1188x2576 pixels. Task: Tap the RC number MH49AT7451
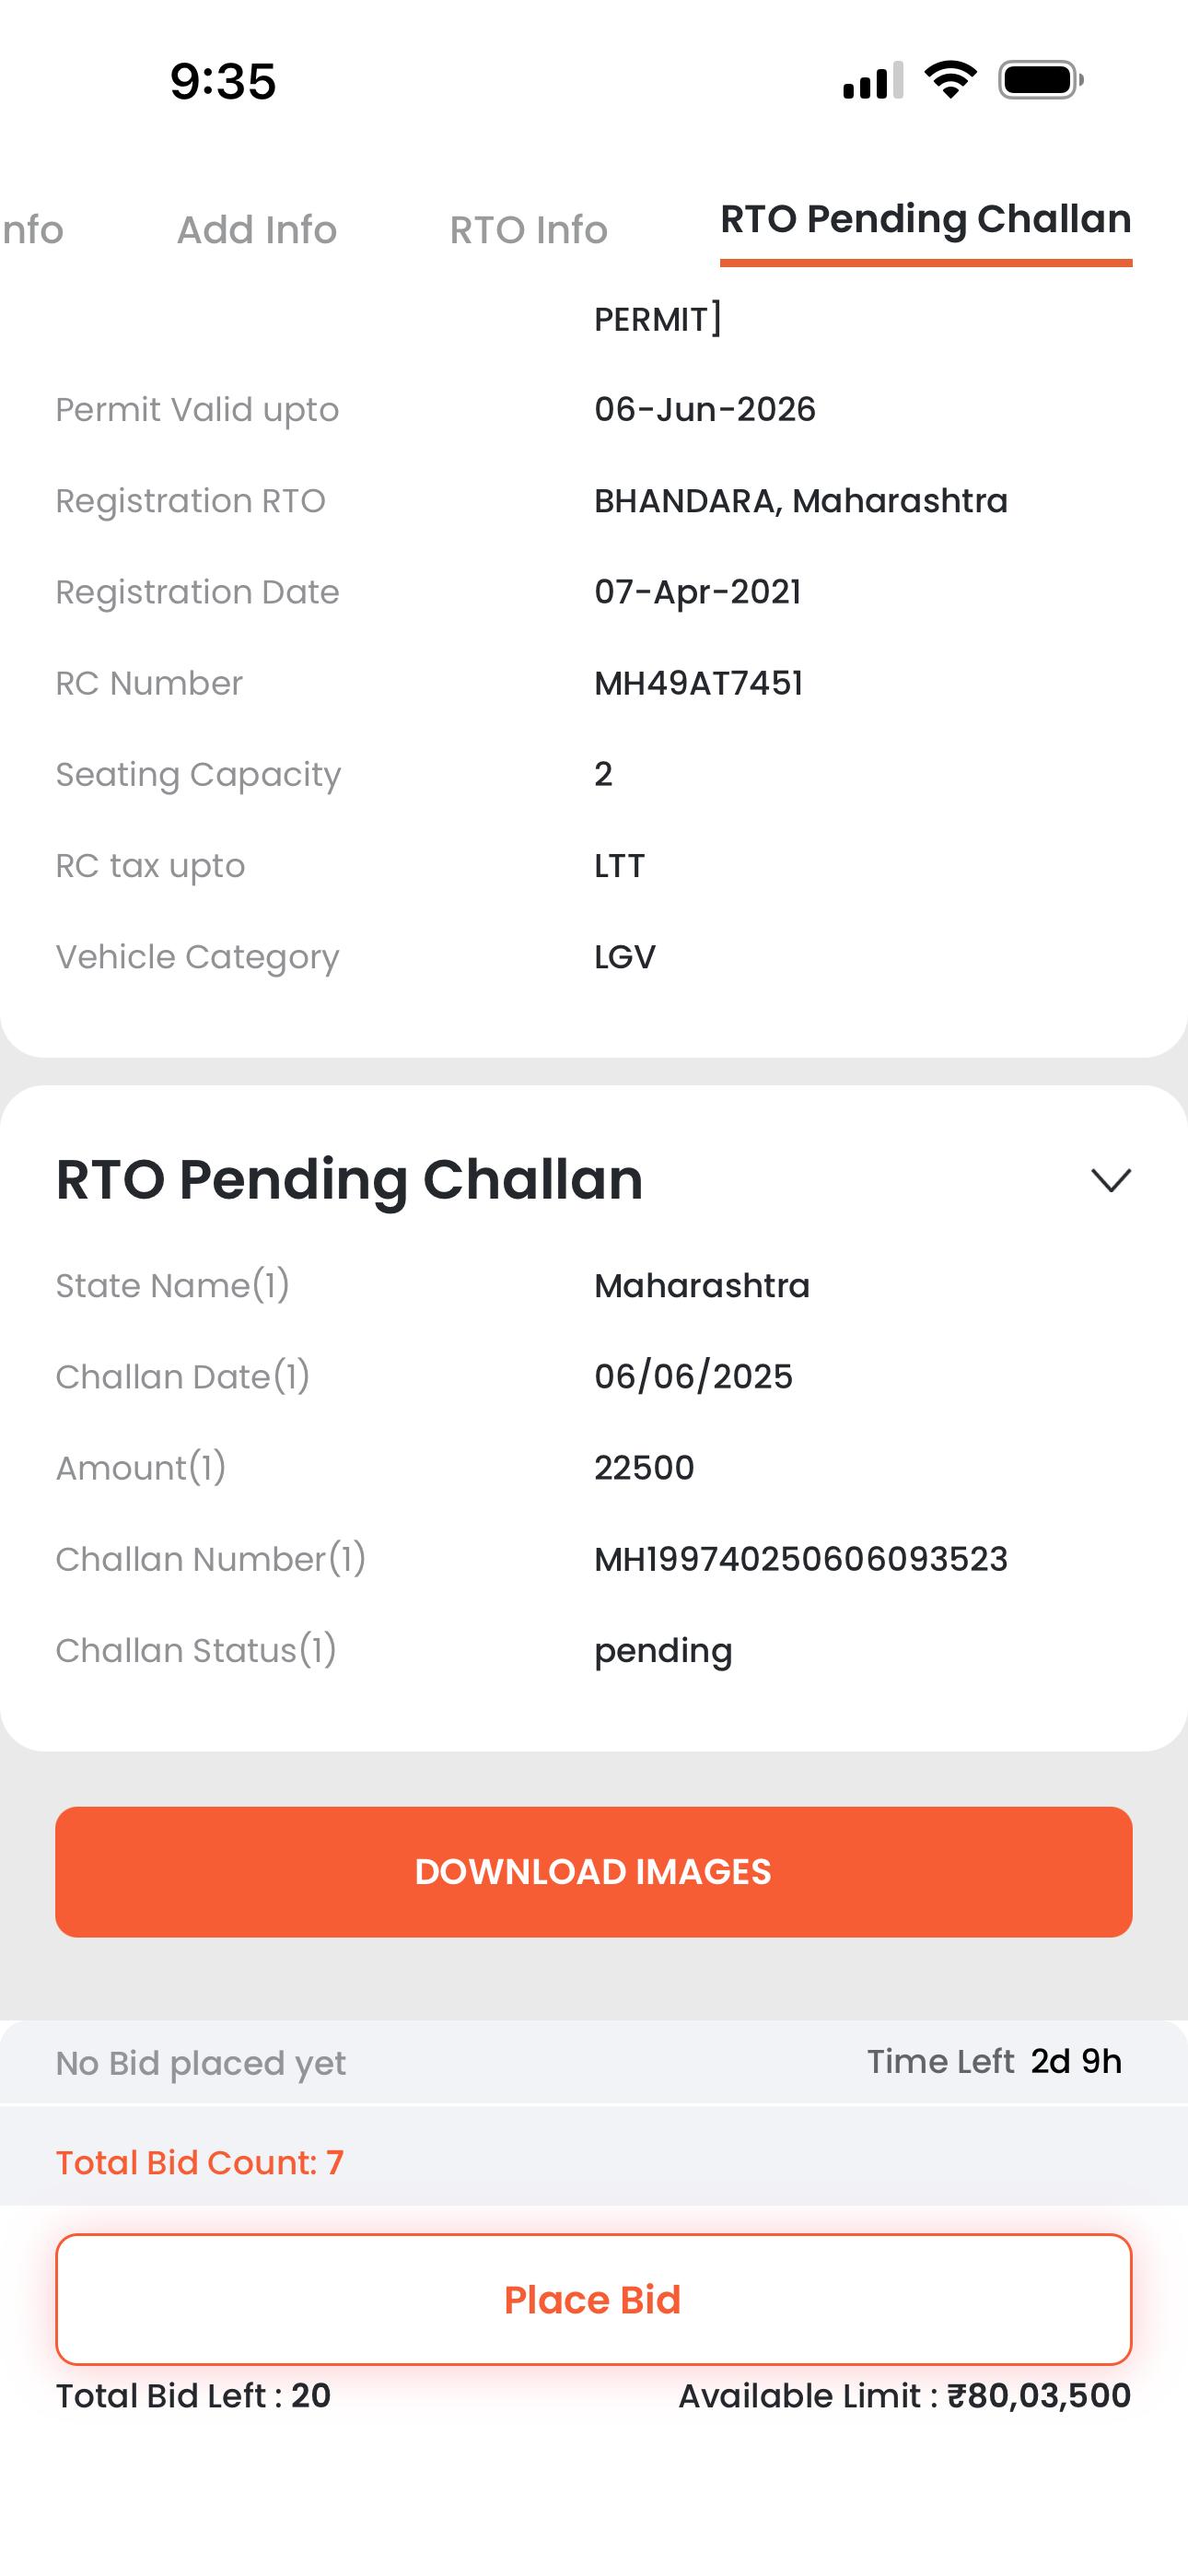(x=698, y=683)
